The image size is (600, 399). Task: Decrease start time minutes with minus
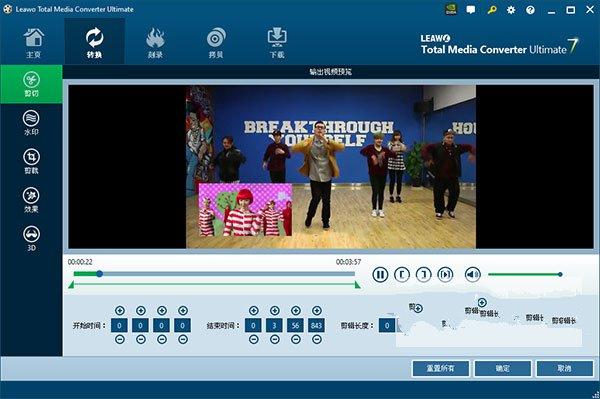[141, 339]
